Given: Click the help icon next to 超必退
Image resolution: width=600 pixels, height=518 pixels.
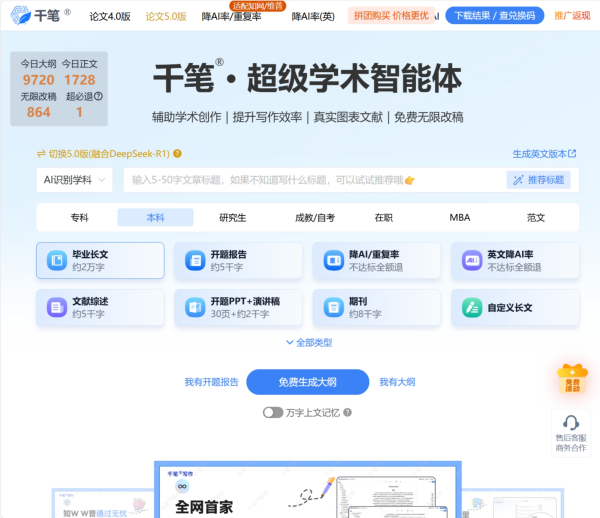Looking at the screenshot, I should (98, 96).
